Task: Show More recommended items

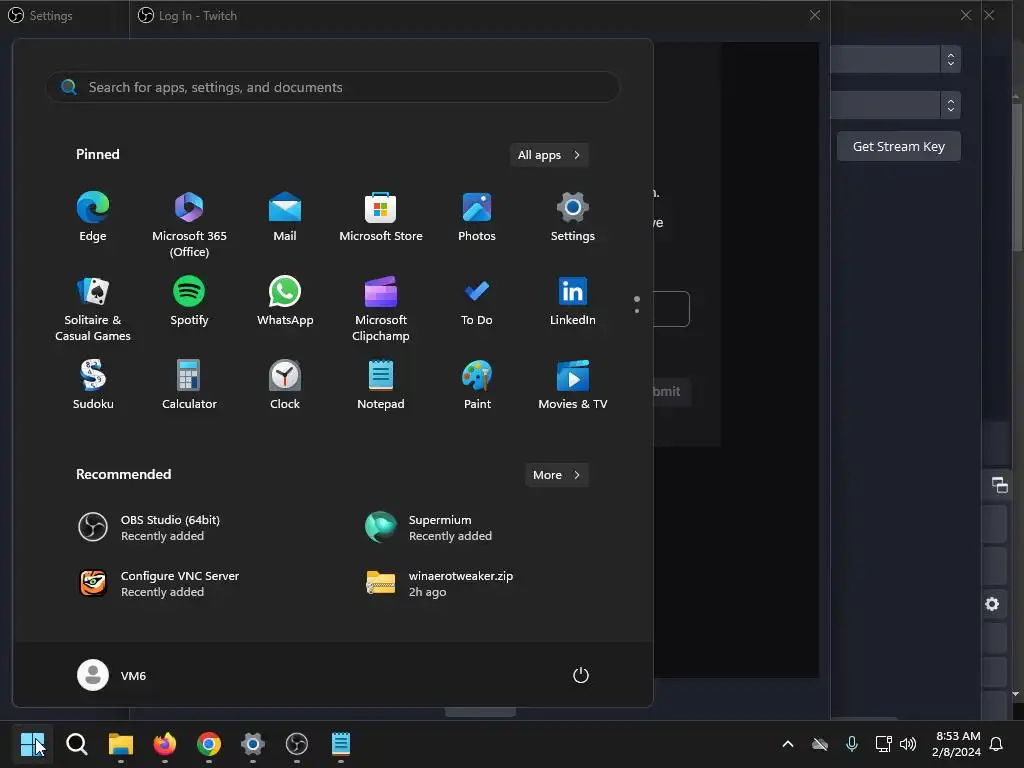Action: click(556, 475)
